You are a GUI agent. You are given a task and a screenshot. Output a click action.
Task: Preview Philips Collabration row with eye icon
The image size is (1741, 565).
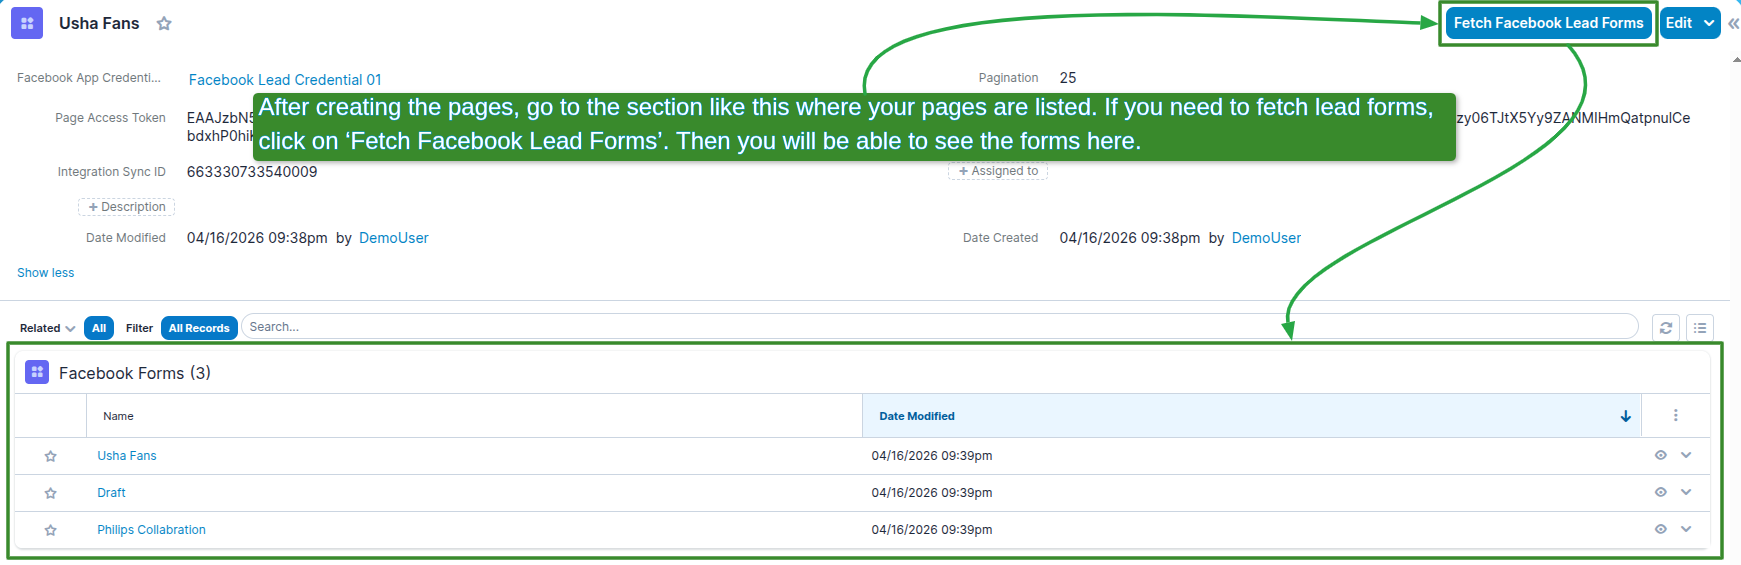pyautogui.click(x=1661, y=529)
